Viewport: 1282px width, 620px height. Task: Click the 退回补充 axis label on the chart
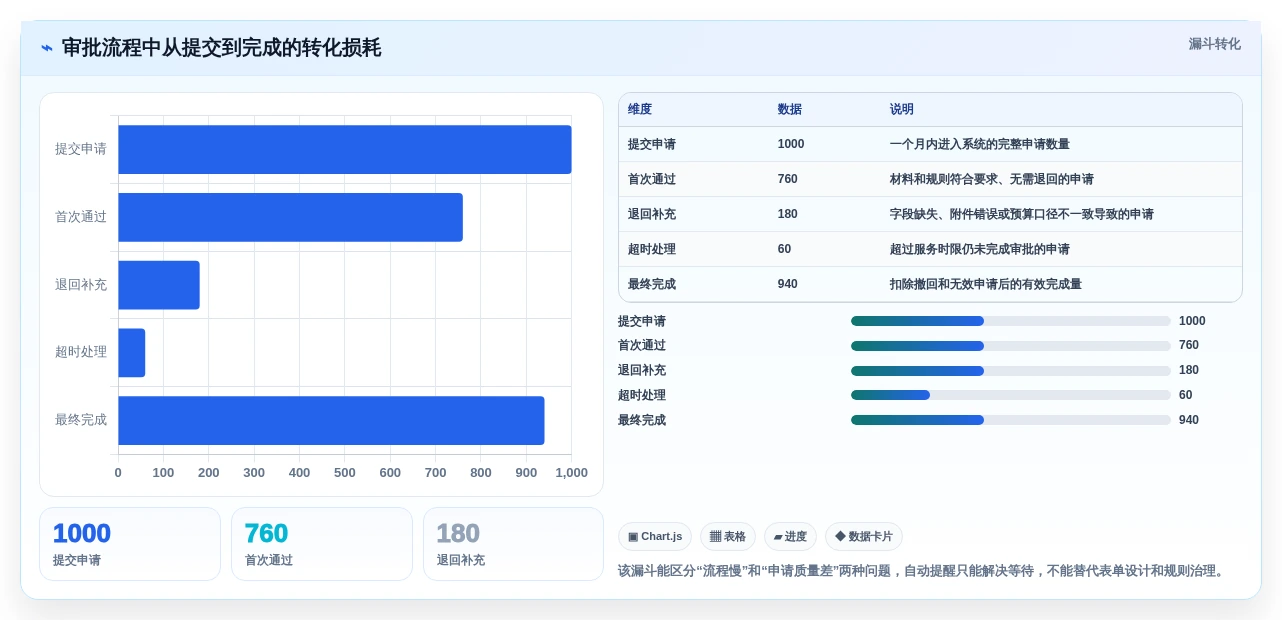coord(81,285)
